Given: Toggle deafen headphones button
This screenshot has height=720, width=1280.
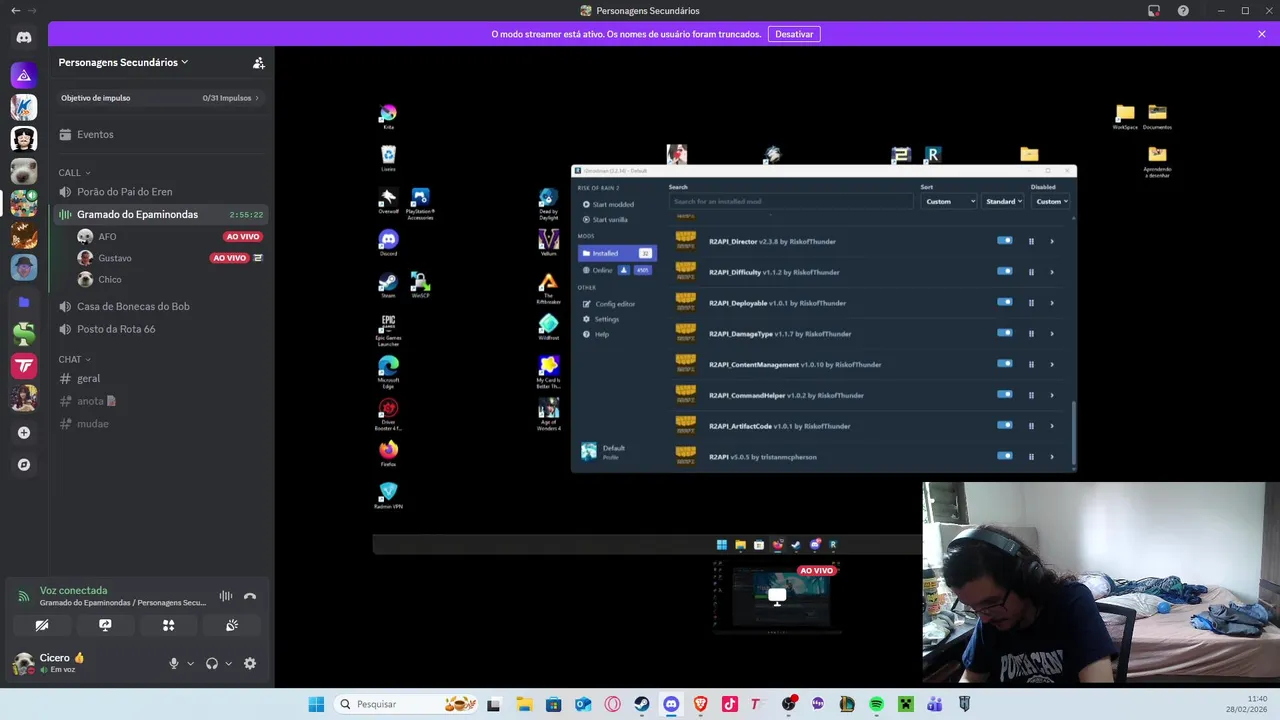Looking at the screenshot, I should pos(212,663).
